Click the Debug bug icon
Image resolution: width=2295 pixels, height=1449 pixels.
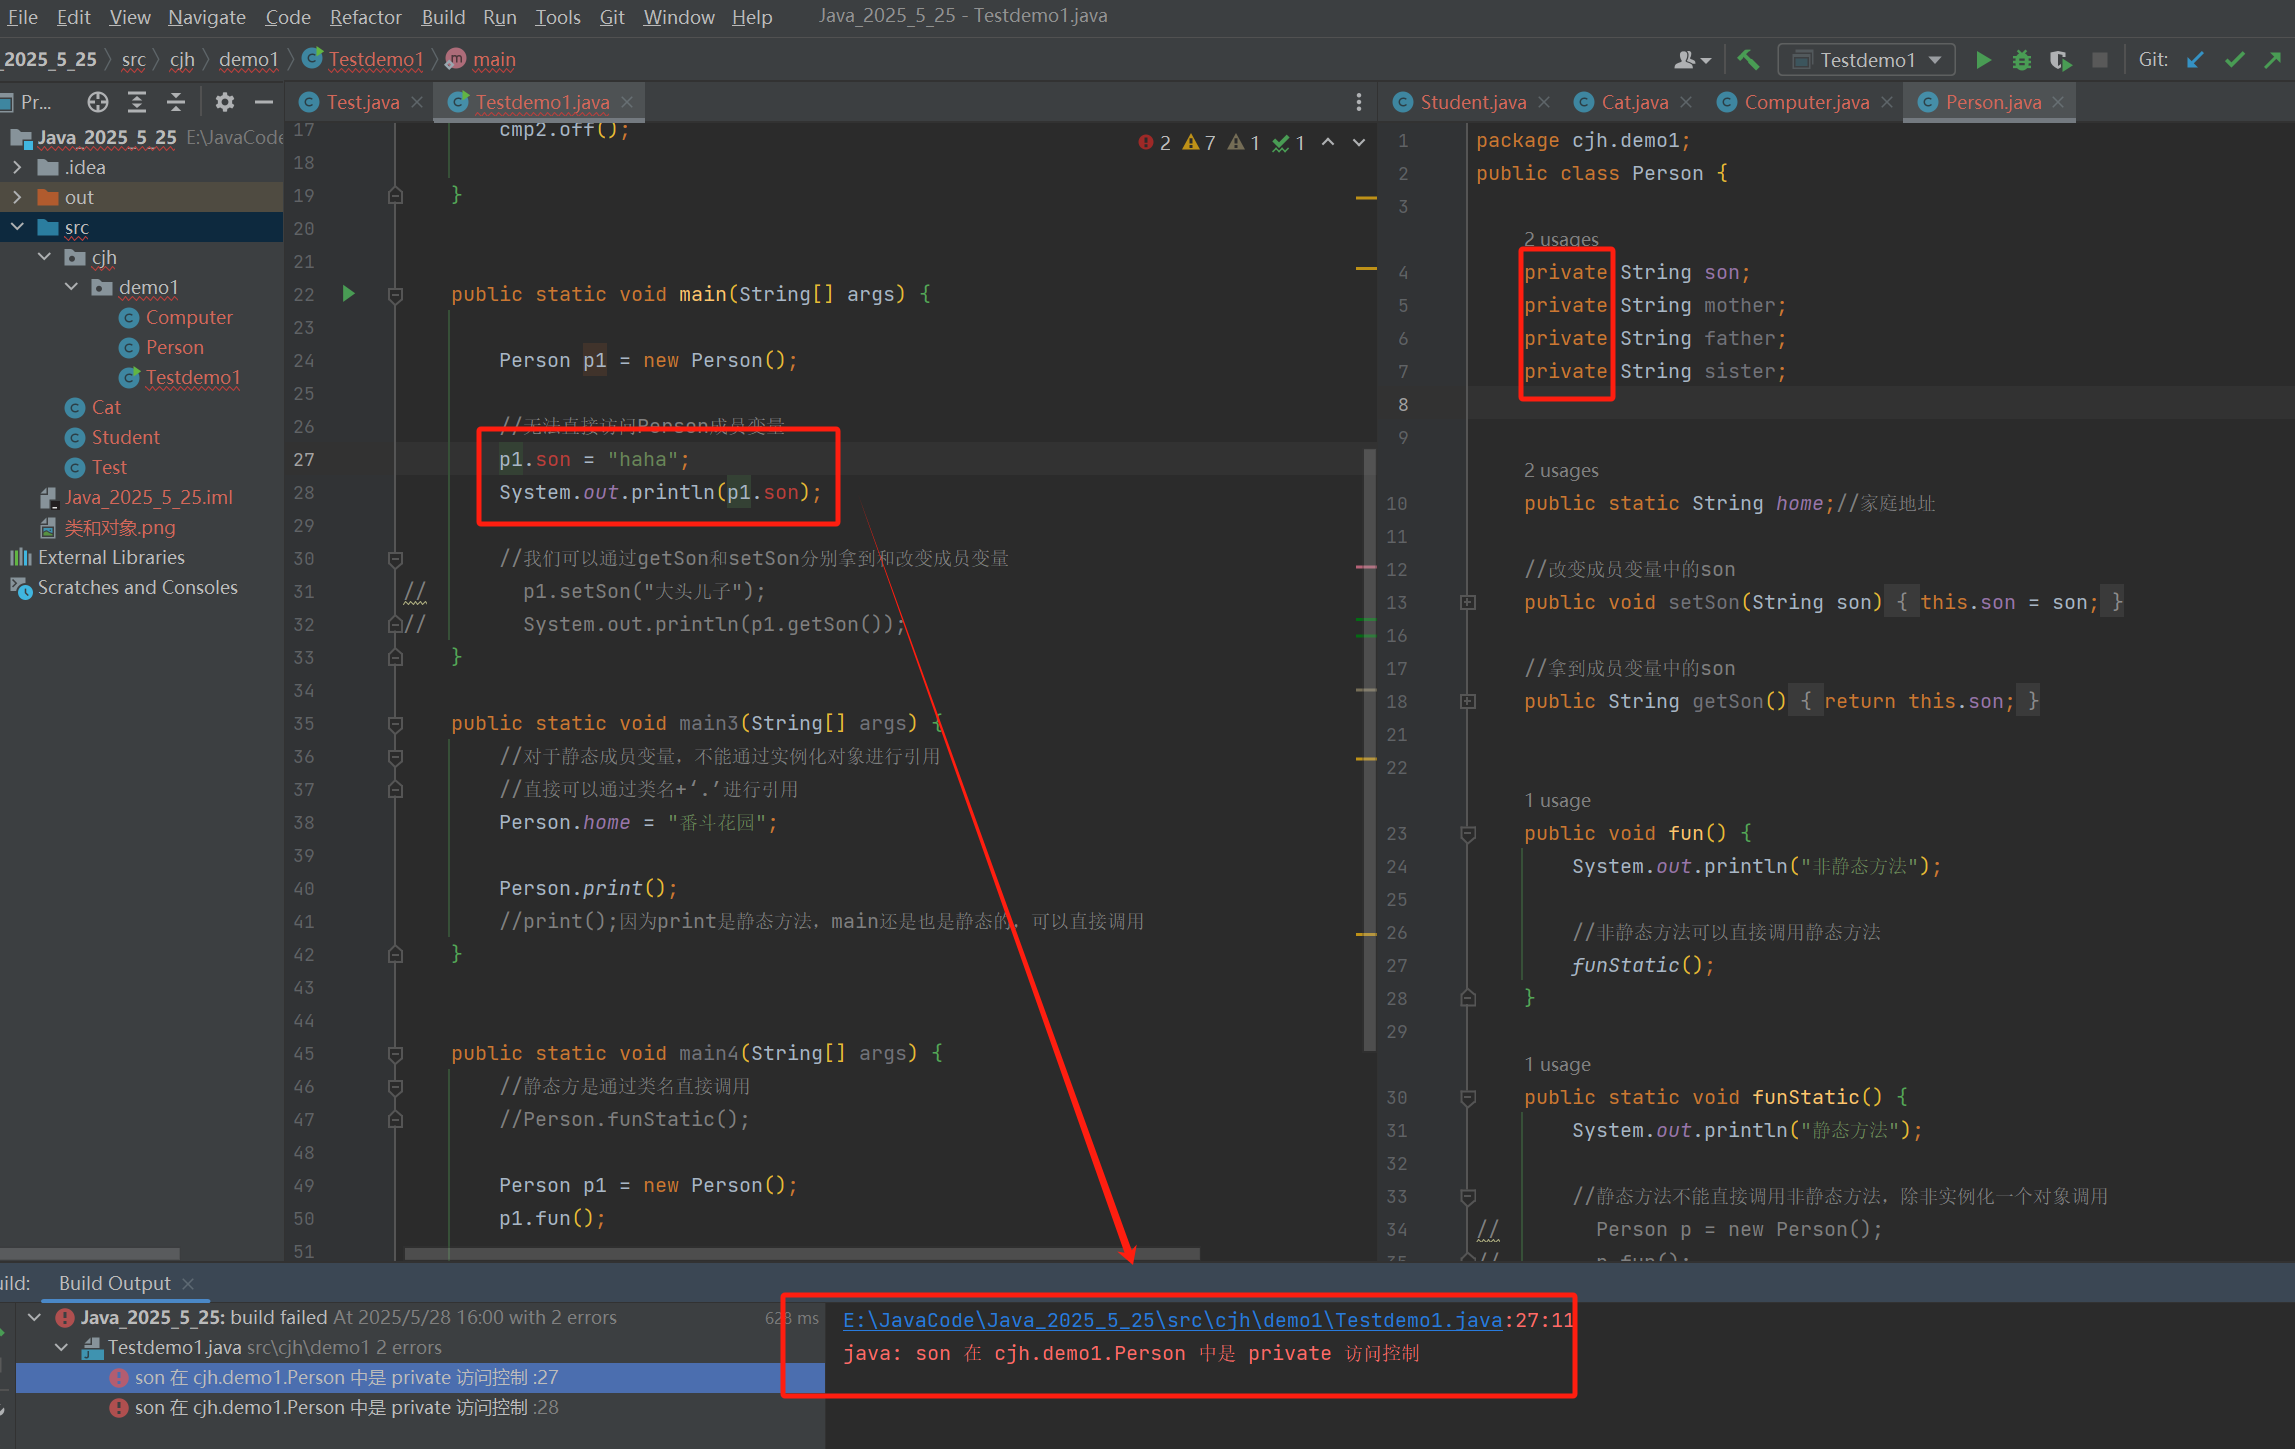click(x=2021, y=60)
